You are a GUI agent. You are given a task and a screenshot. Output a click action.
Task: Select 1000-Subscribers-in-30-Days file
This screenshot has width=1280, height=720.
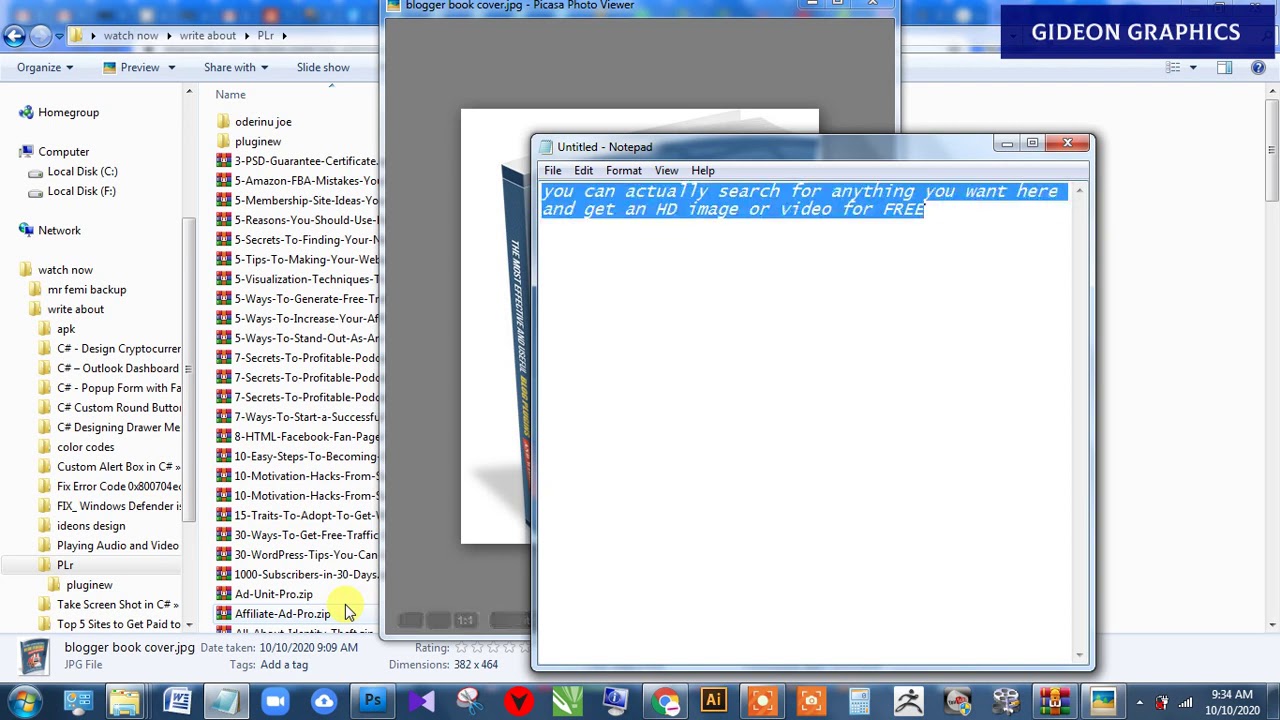coord(305,575)
